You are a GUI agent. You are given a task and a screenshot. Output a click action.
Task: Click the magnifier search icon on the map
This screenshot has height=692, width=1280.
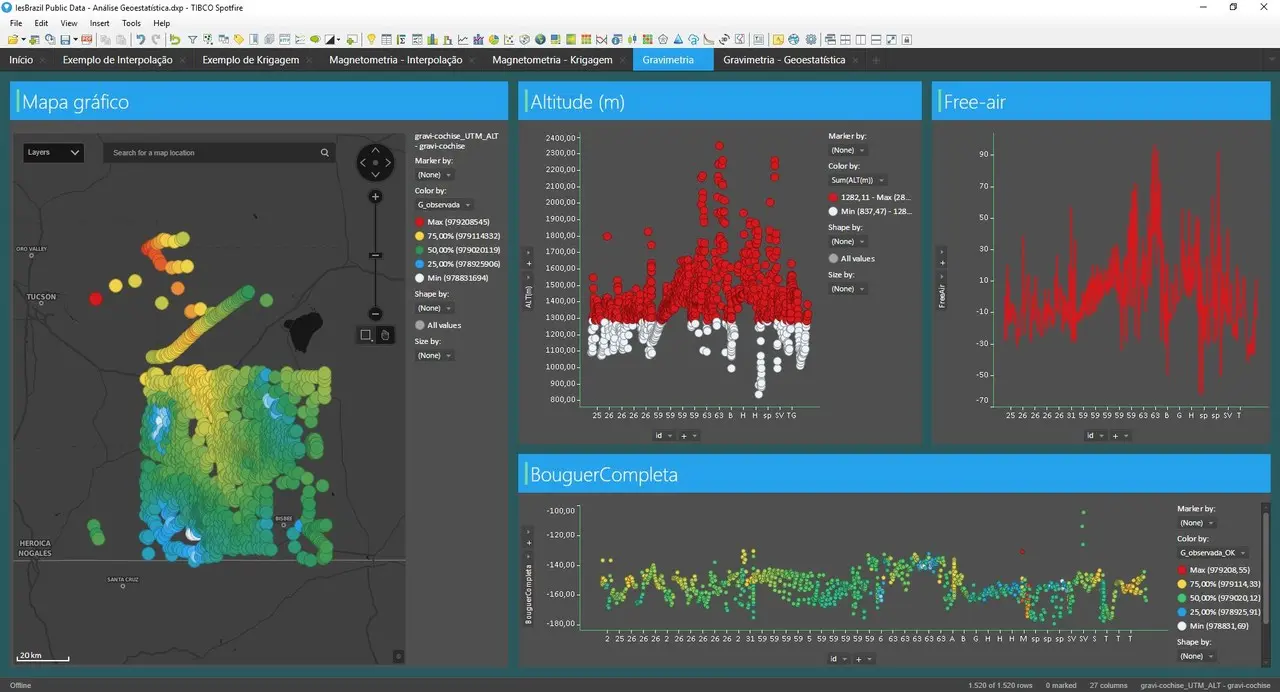click(324, 152)
